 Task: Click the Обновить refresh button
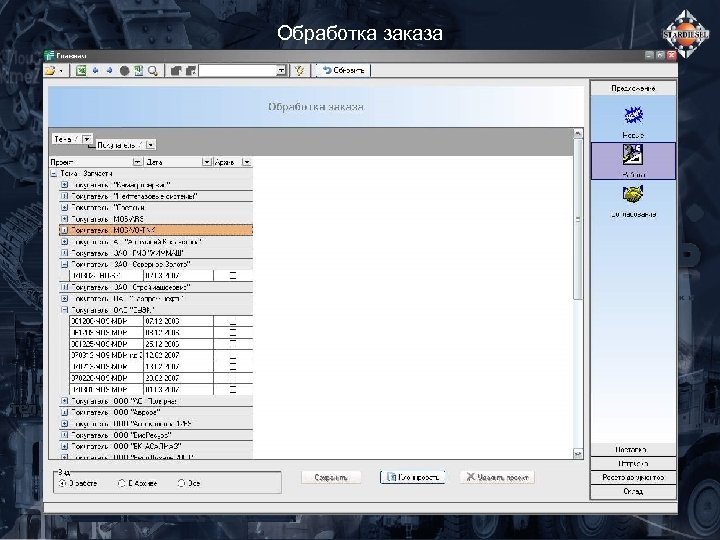[x=343, y=70]
